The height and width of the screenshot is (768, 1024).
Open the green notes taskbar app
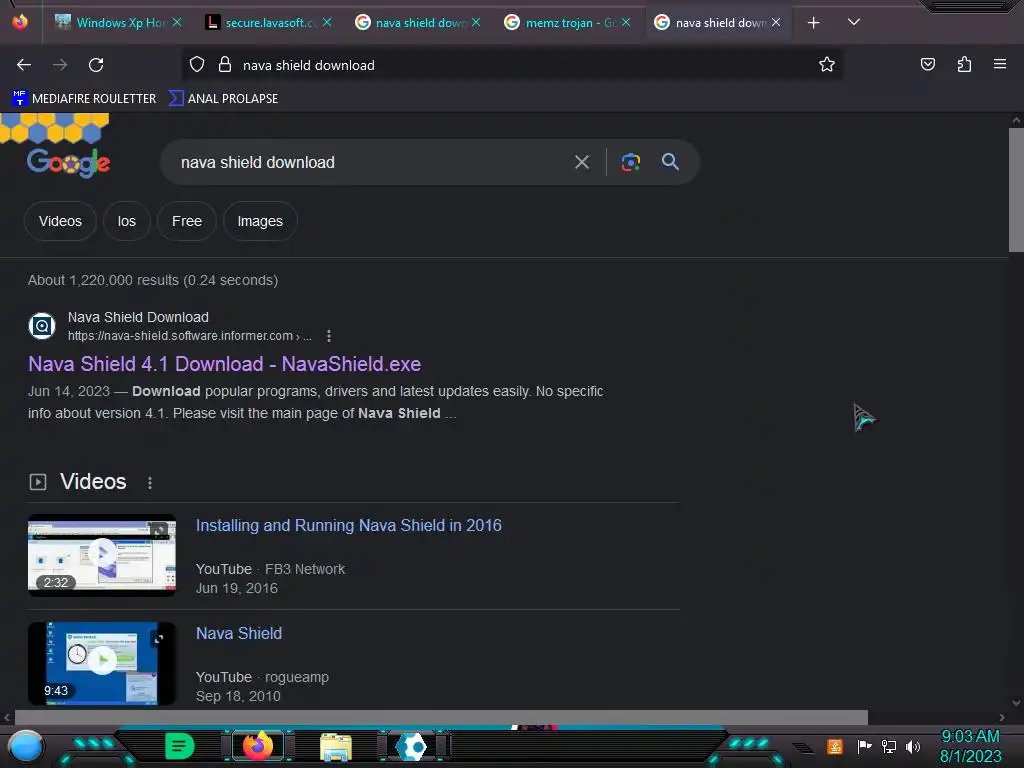[x=179, y=746]
